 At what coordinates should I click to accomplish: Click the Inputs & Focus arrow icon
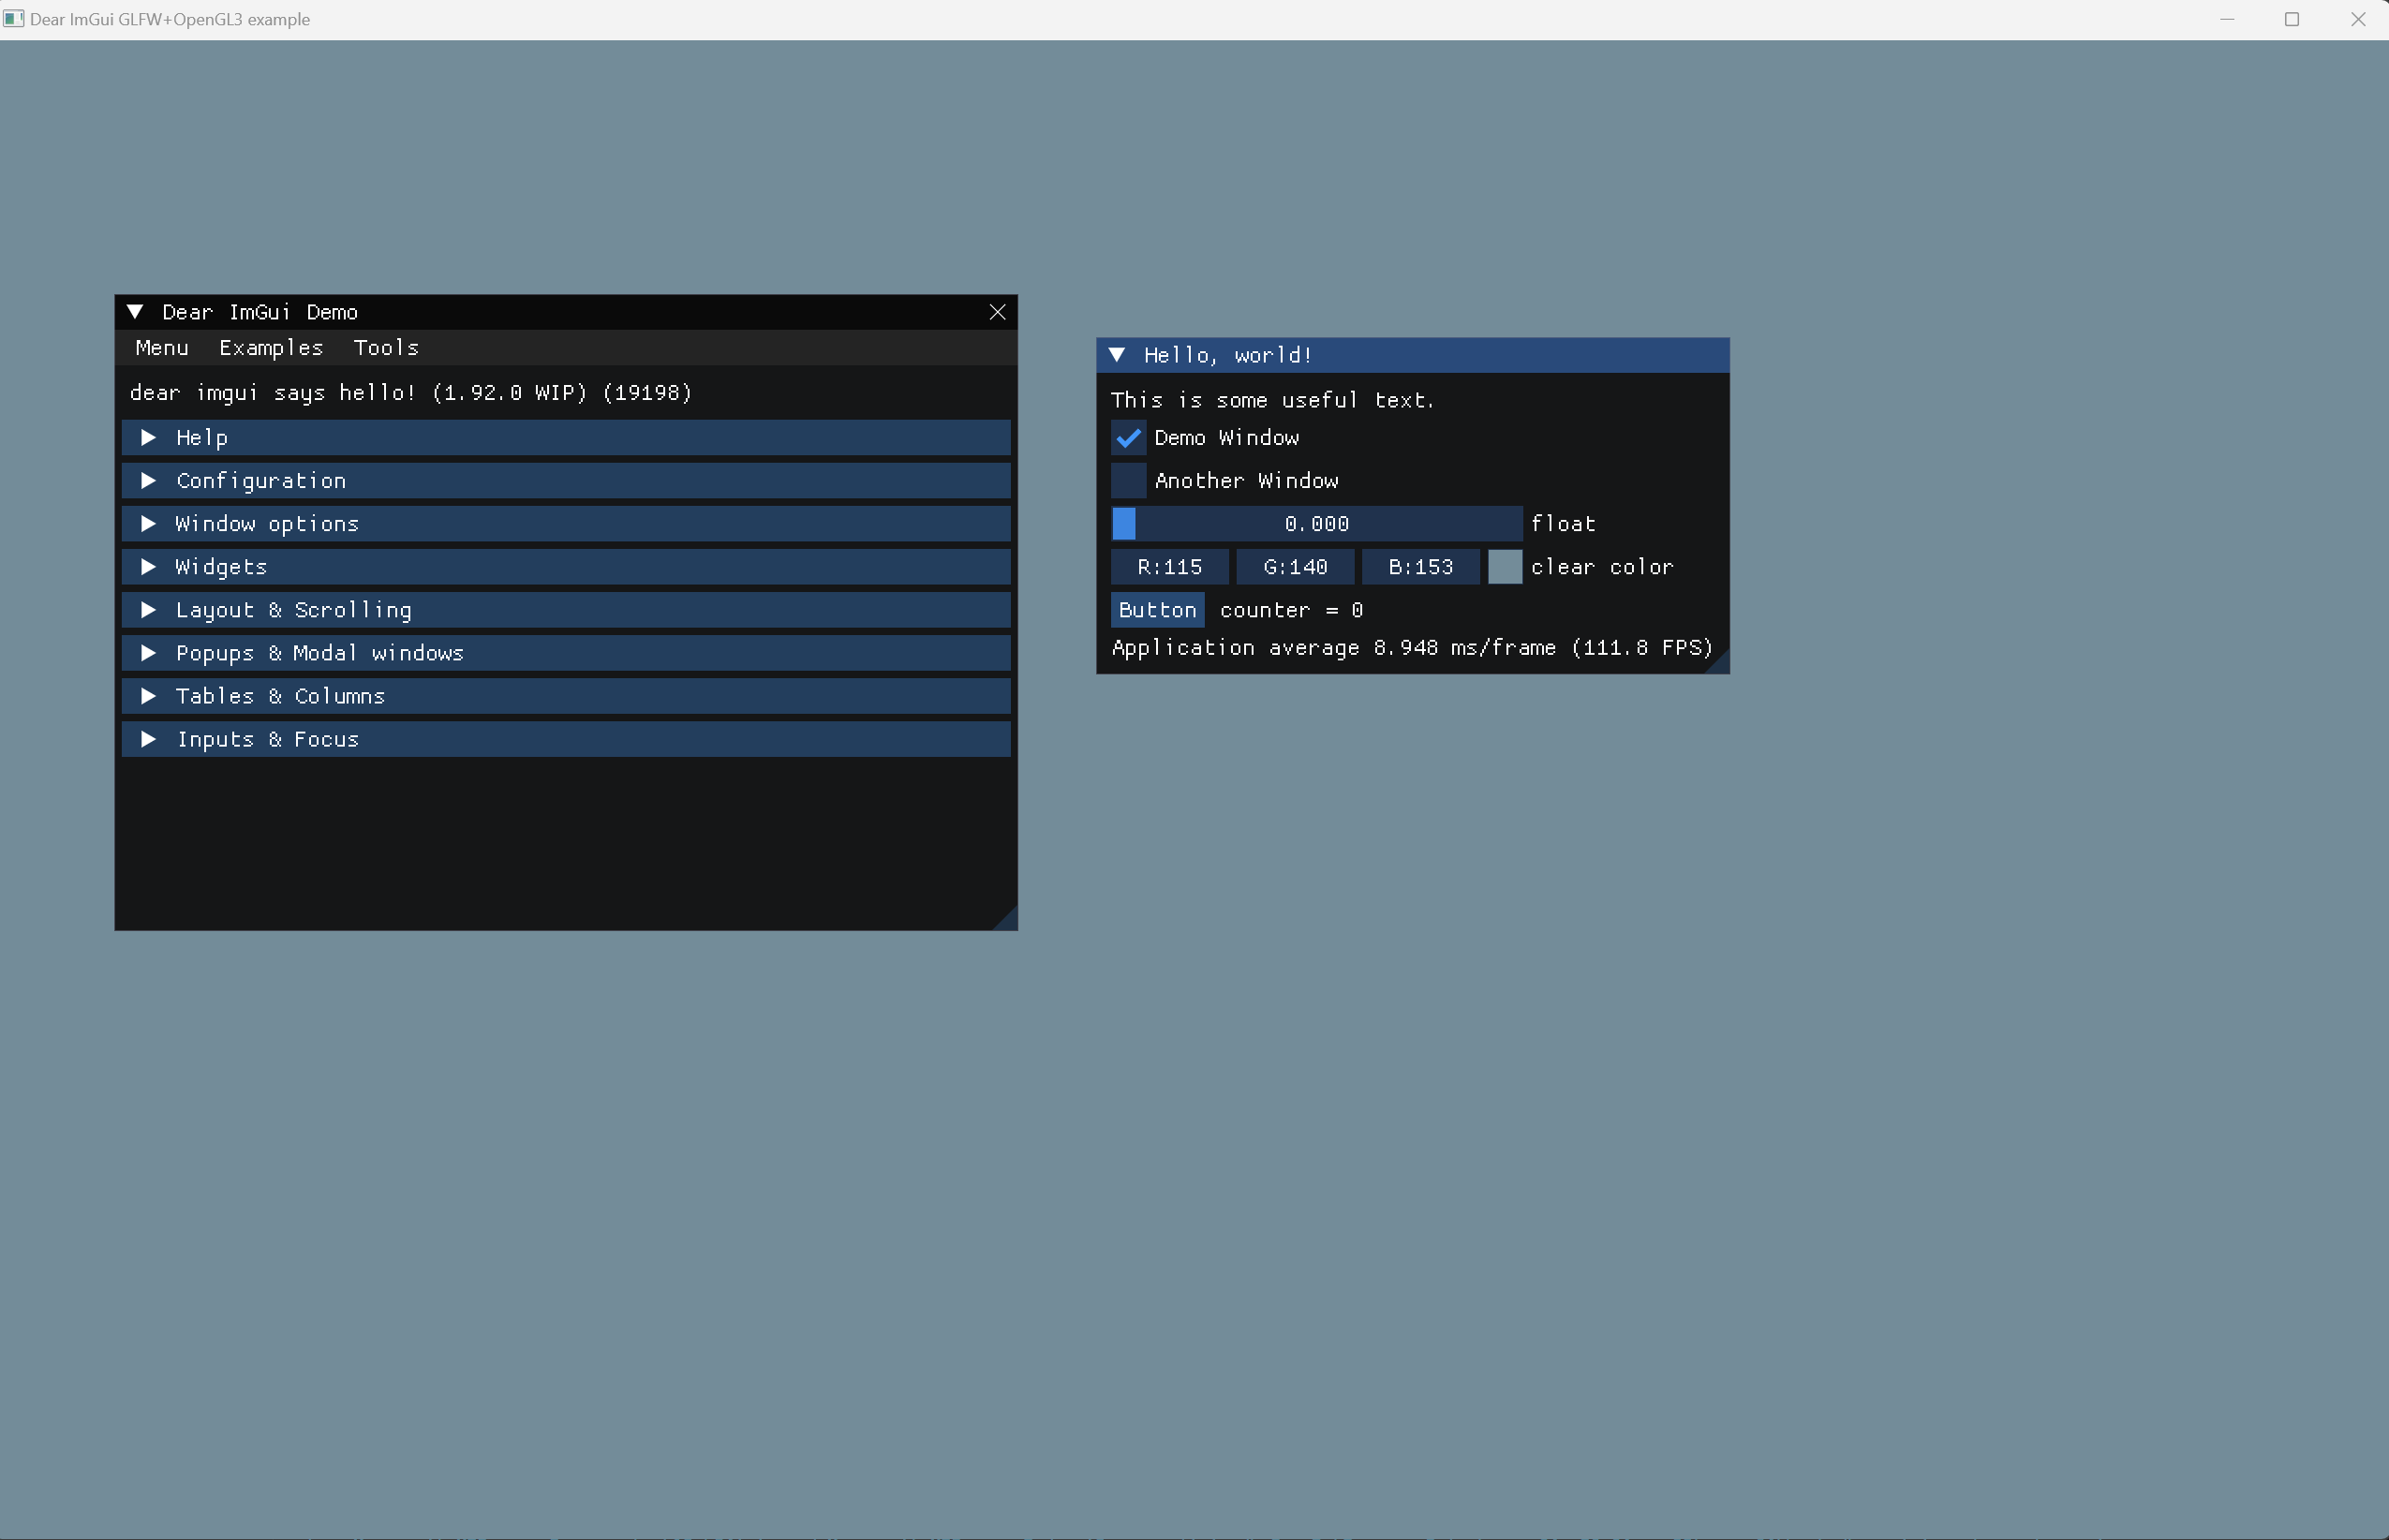[x=148, y=739]
